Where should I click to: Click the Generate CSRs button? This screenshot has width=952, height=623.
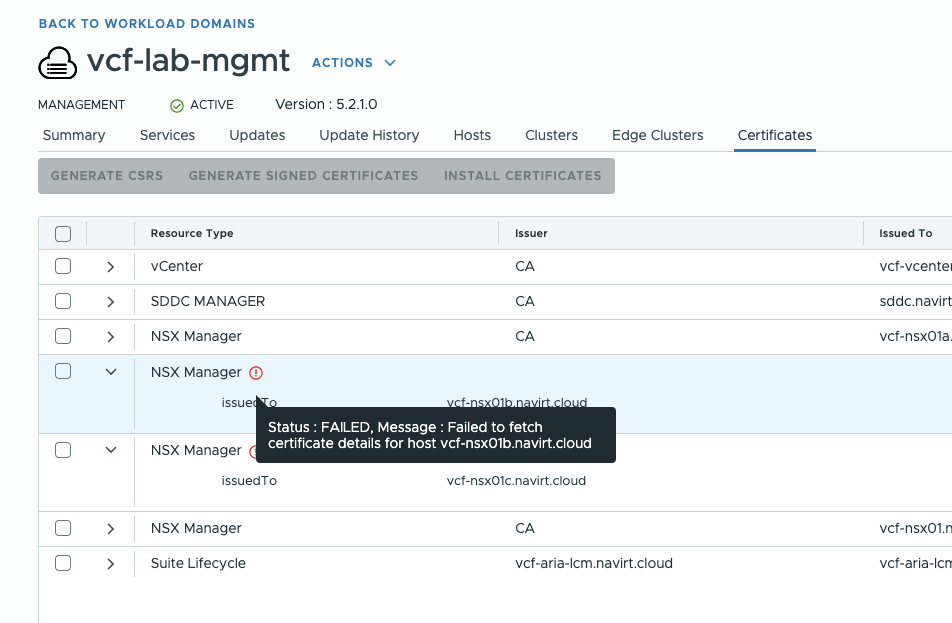click(x=107, y=176)
